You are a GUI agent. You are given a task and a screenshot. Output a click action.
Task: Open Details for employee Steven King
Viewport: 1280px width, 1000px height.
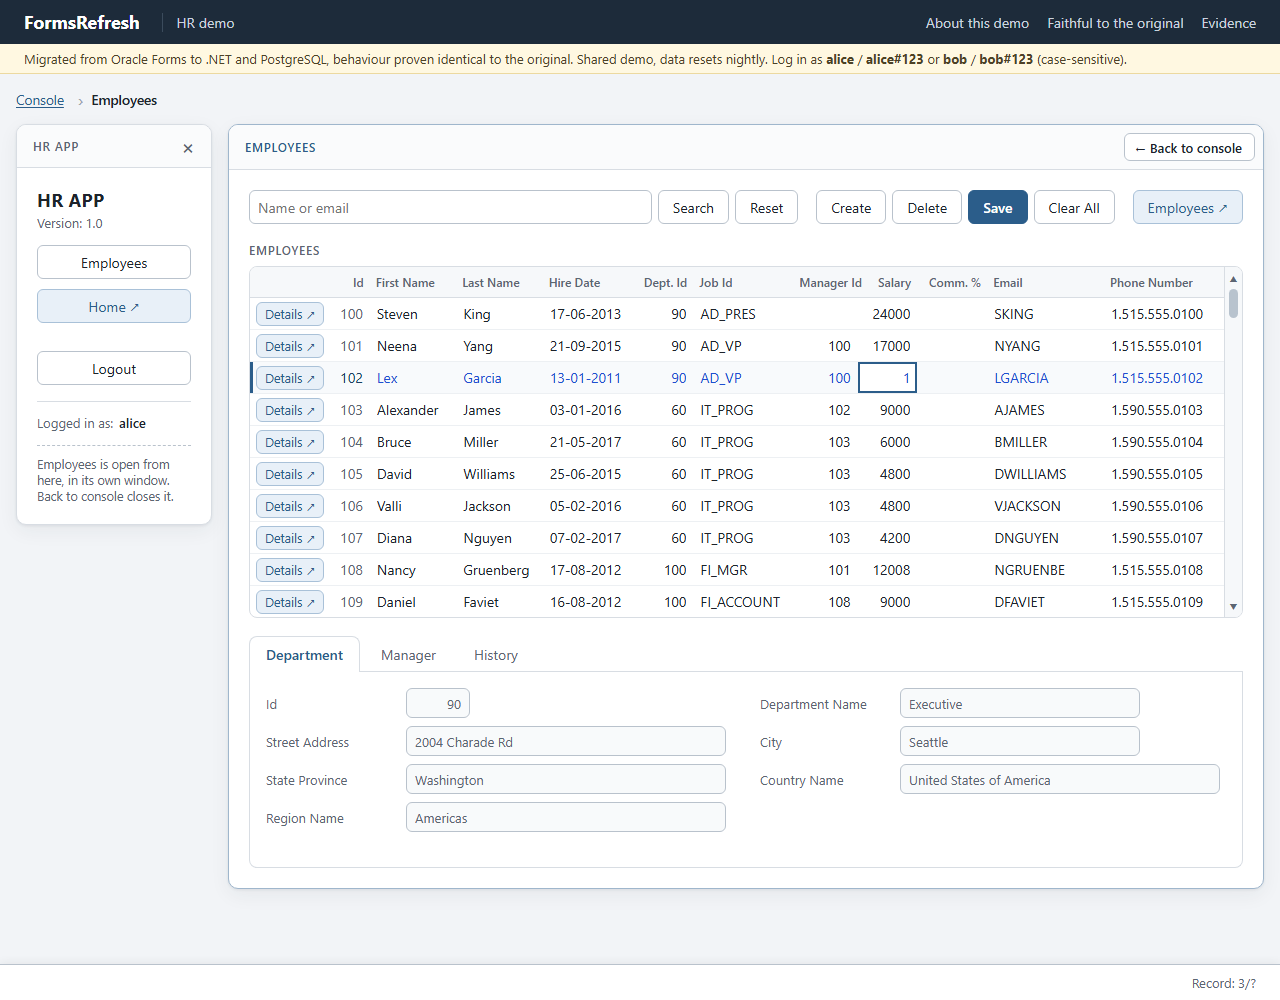290,314
